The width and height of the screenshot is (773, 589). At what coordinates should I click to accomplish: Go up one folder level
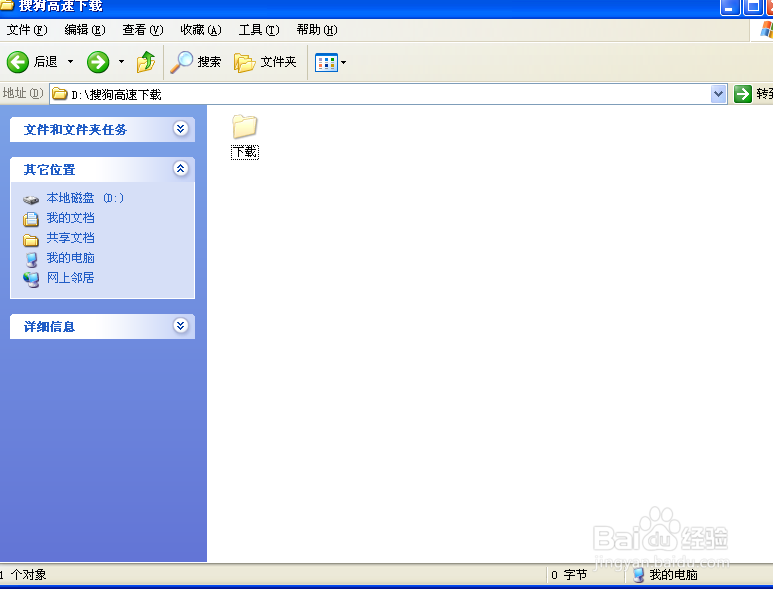[x=146, y=62]
